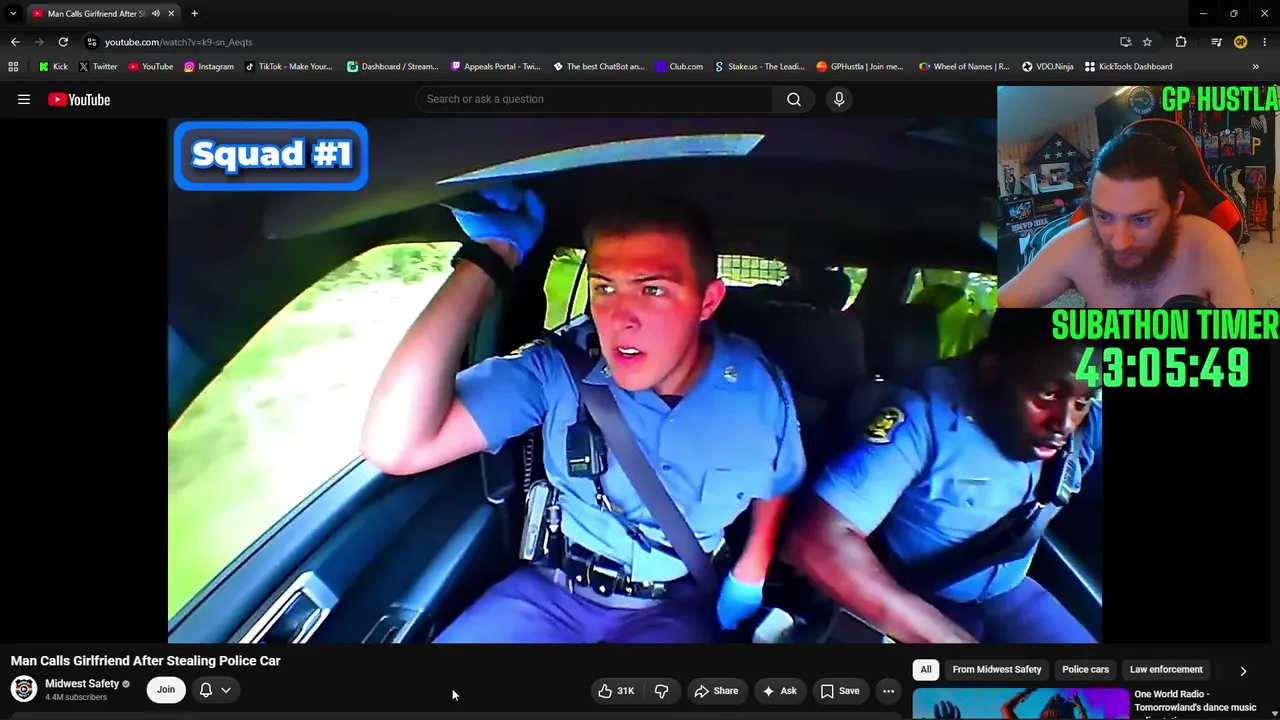Save the video to a playlist
This screenshot has width=1280, height=720.
tap(840, 691)
